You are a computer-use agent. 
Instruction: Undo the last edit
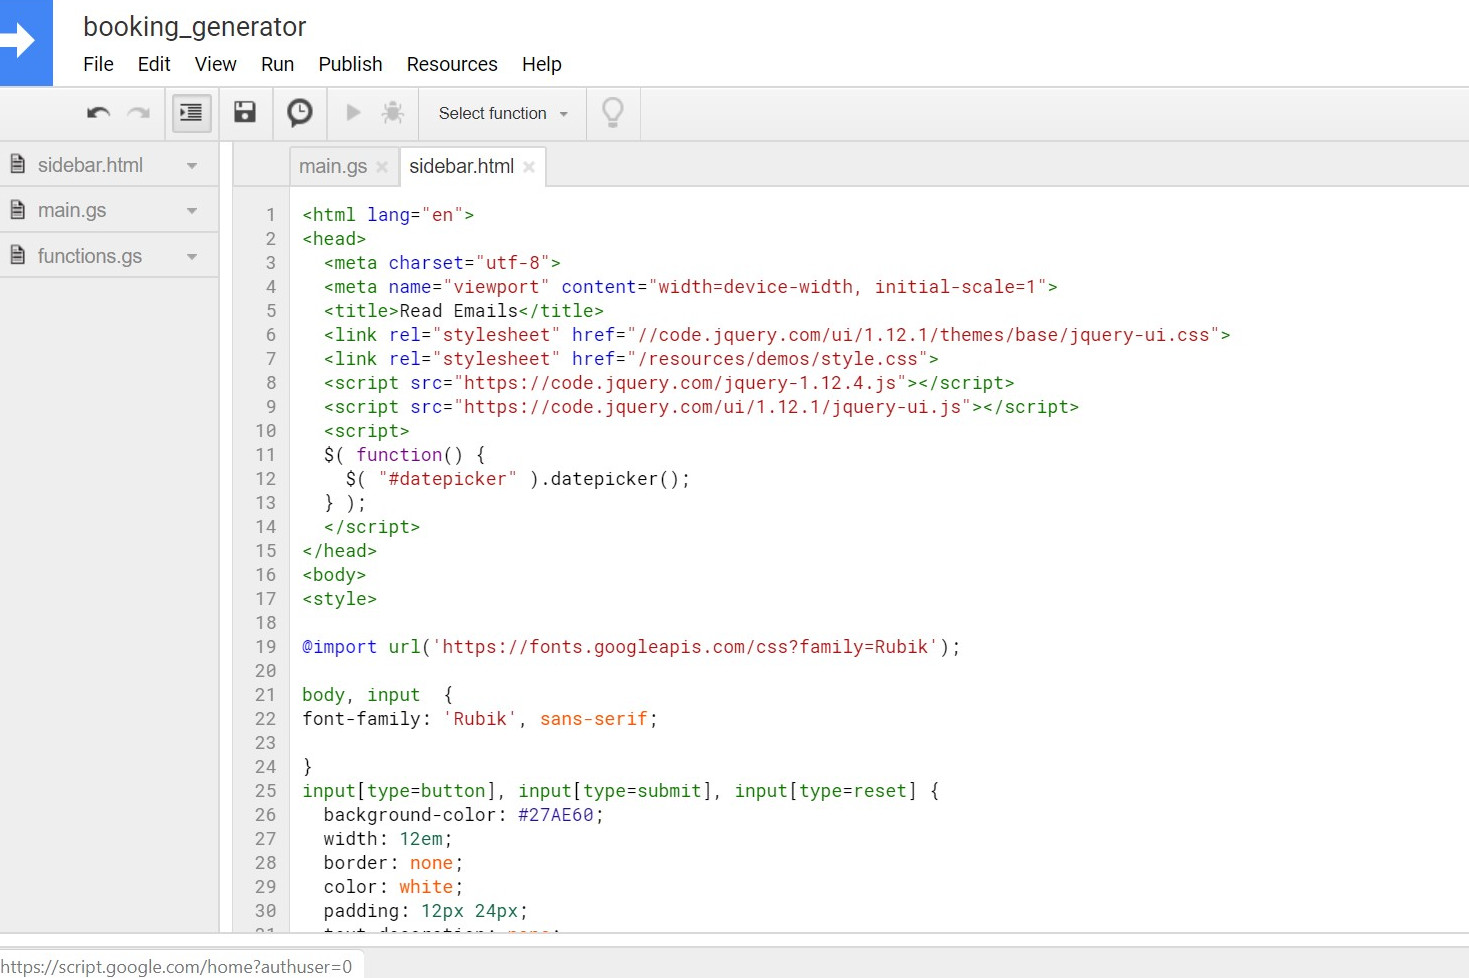(98, 113)
